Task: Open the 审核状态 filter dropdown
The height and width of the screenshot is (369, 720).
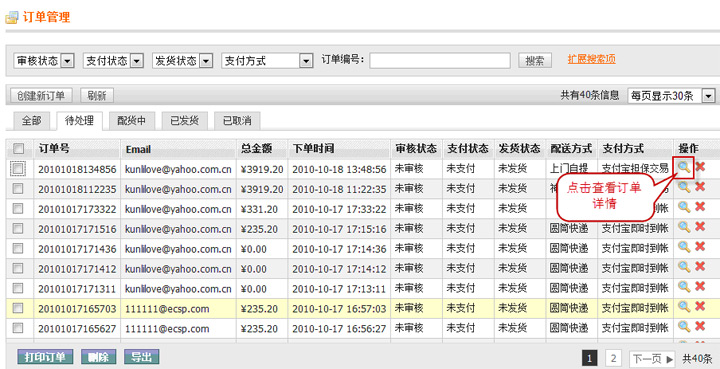Action: click(44, 61)
